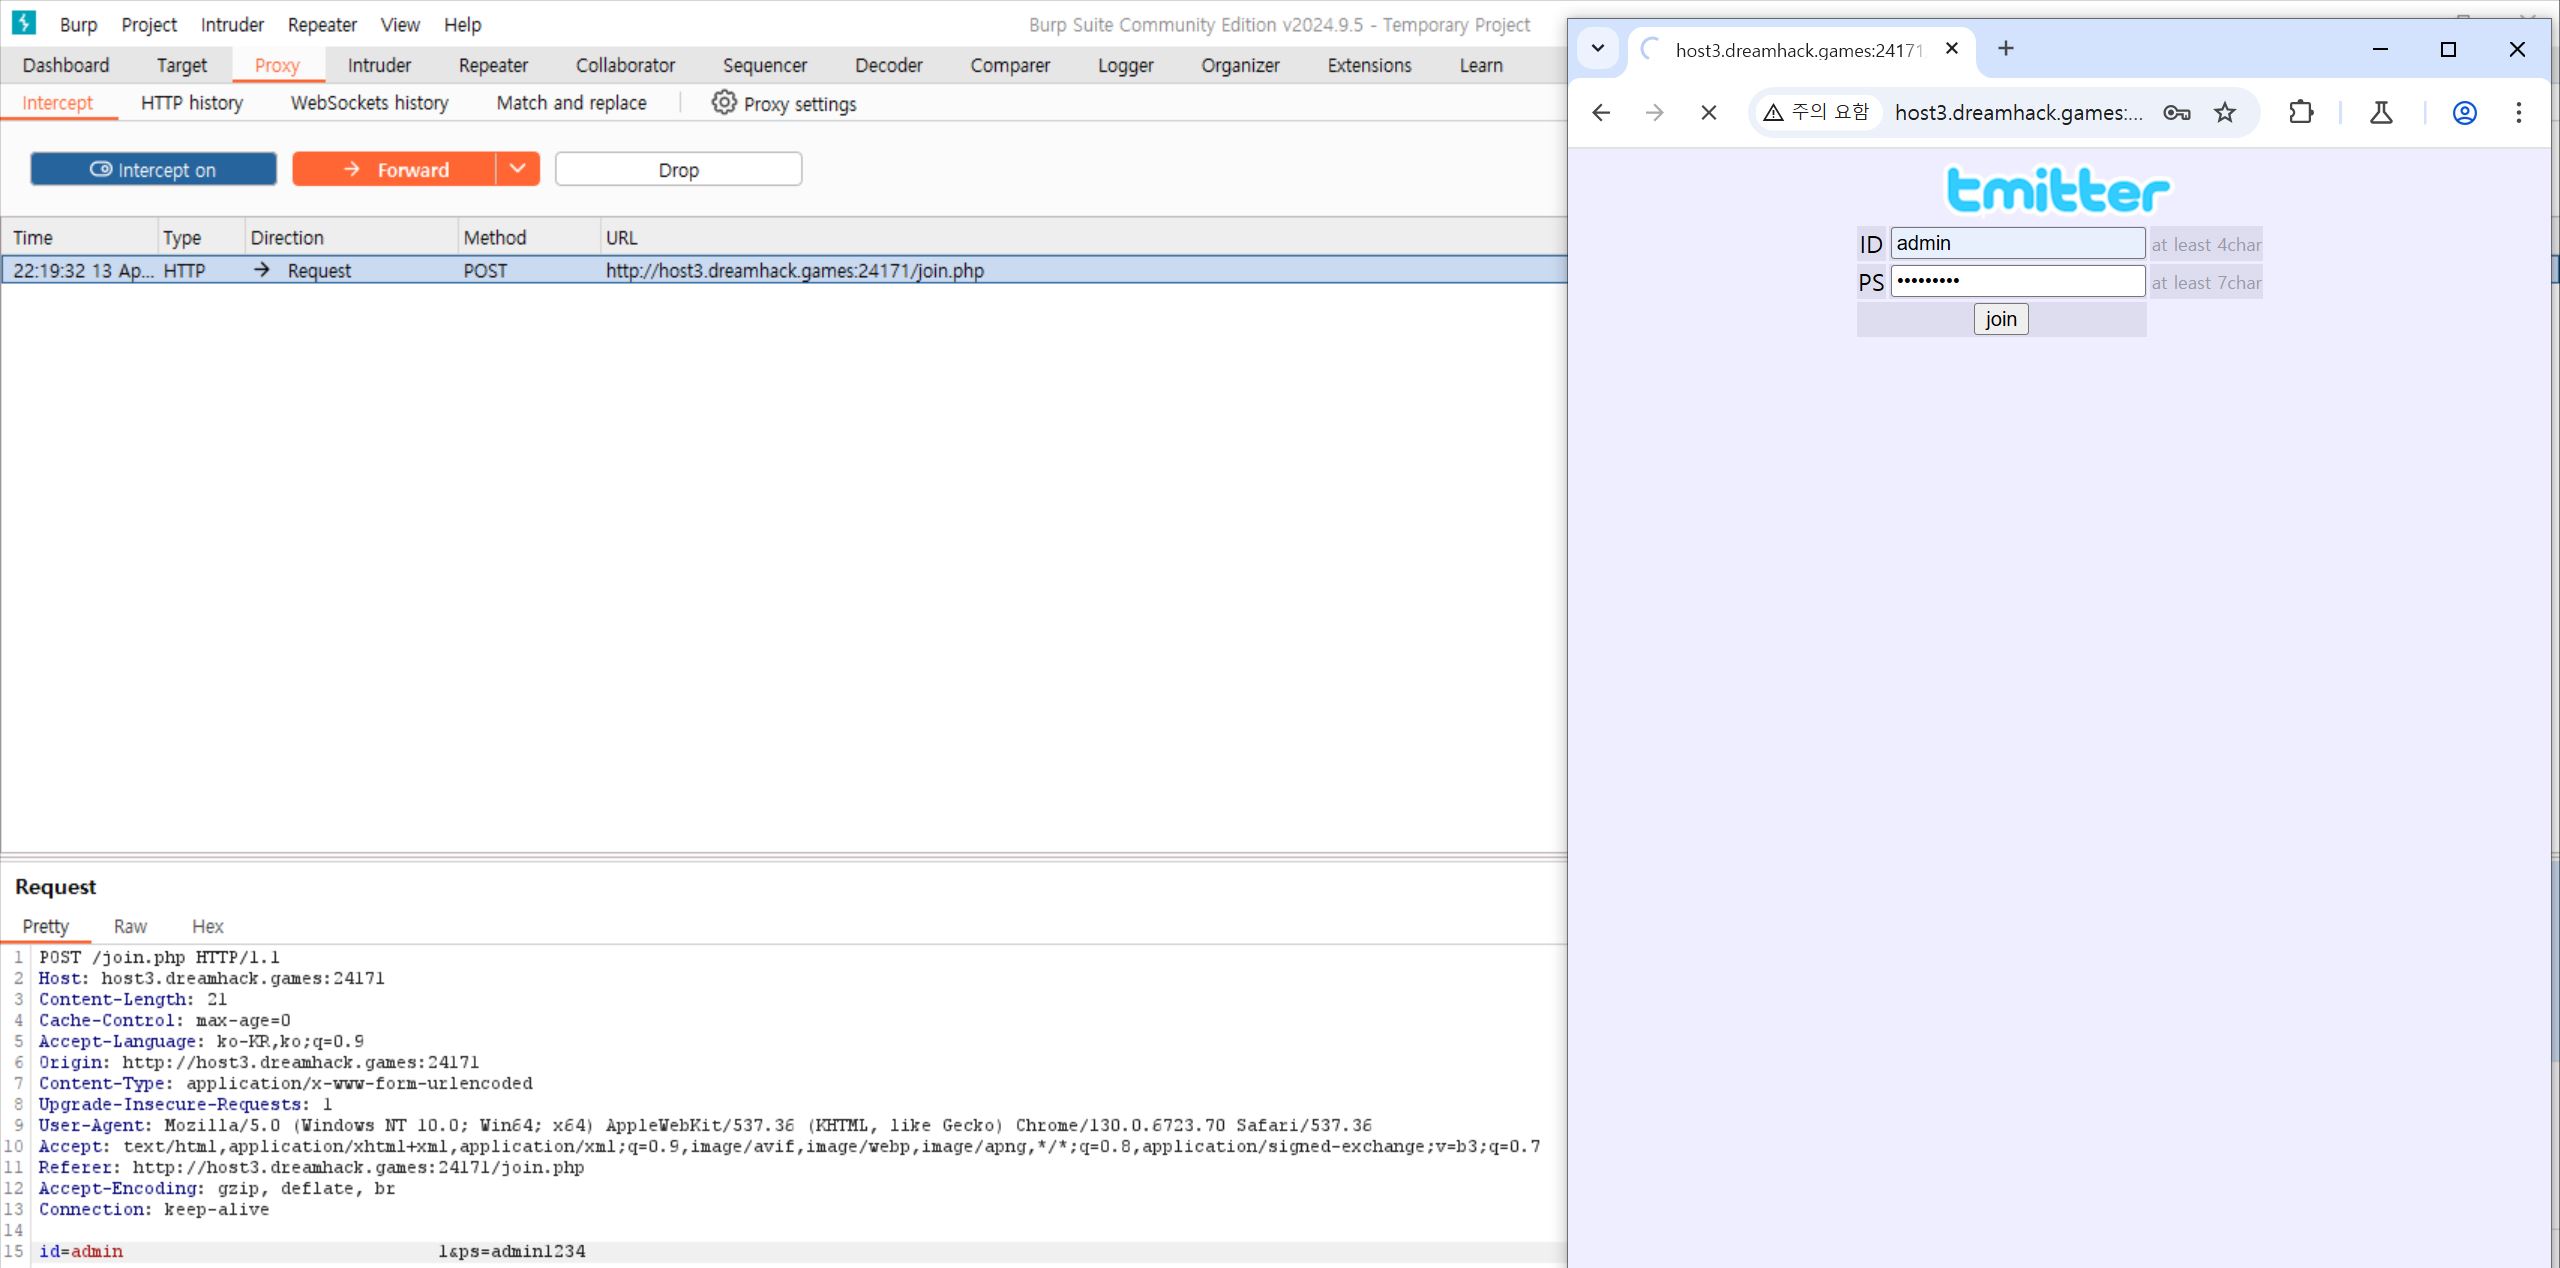Screen dimensions: 2560x1268
Task: Bookmark page with star icon
Action: (2224, 113)
